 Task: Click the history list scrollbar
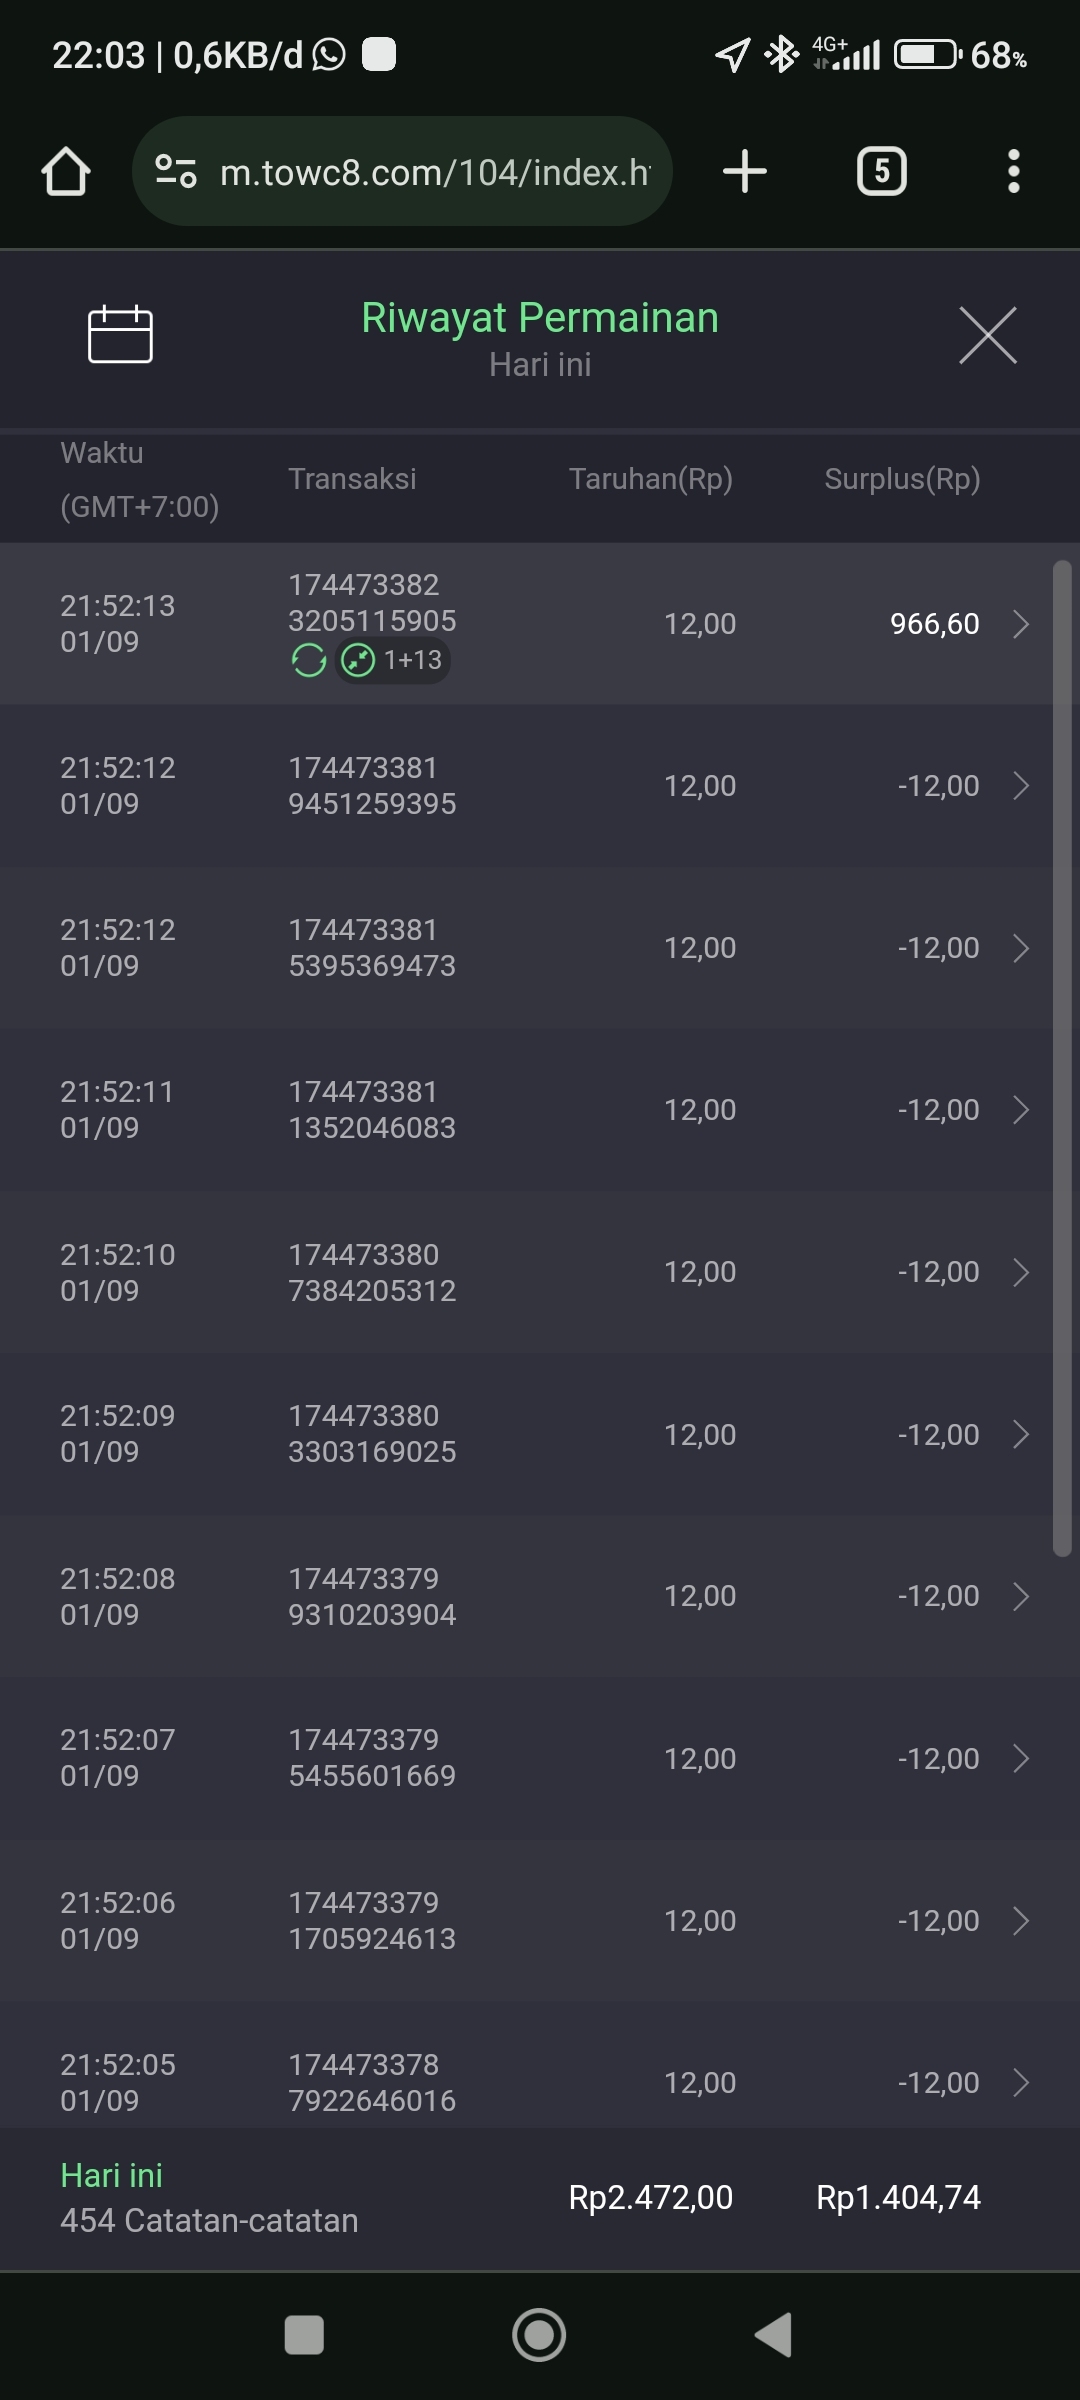(1062, 1058)
